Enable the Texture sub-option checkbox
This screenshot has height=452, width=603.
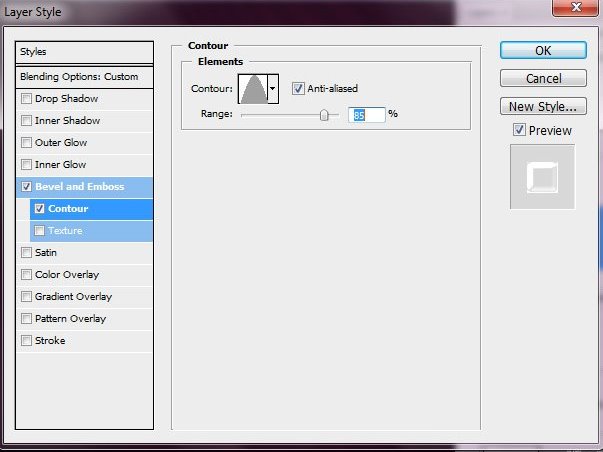(x=40, y=231)
